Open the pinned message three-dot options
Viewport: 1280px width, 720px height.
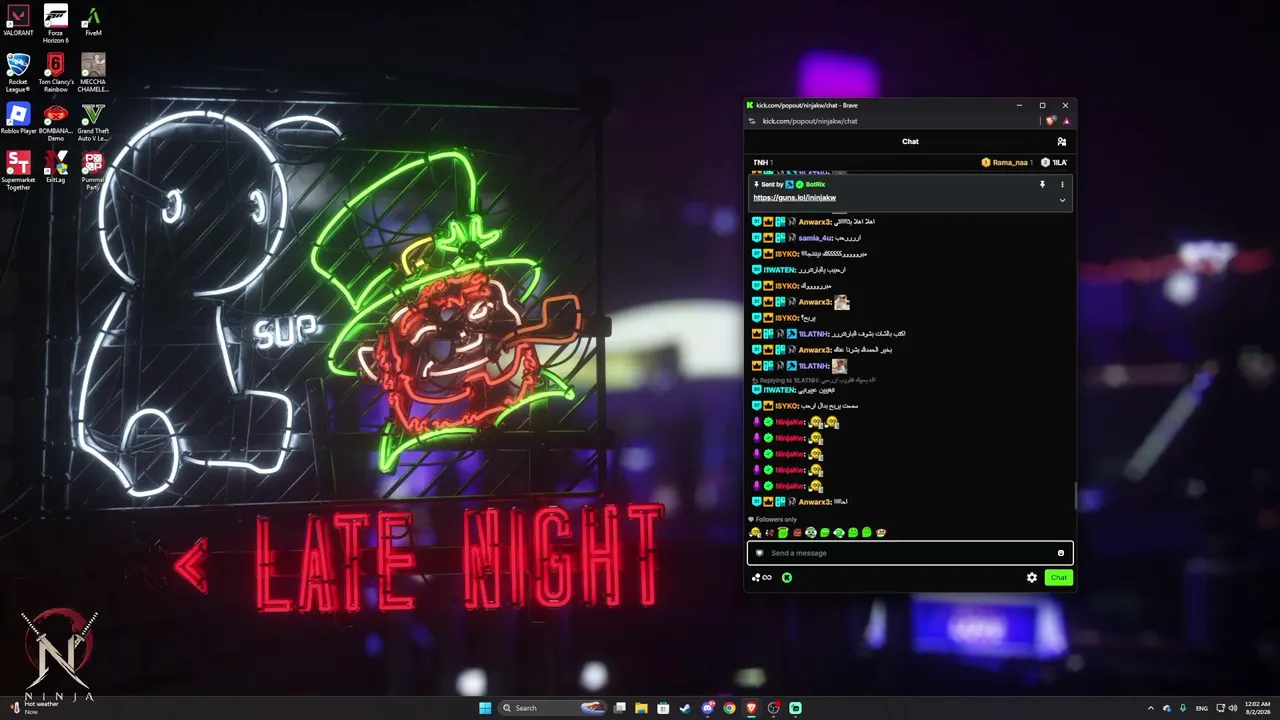(1062, 185)
